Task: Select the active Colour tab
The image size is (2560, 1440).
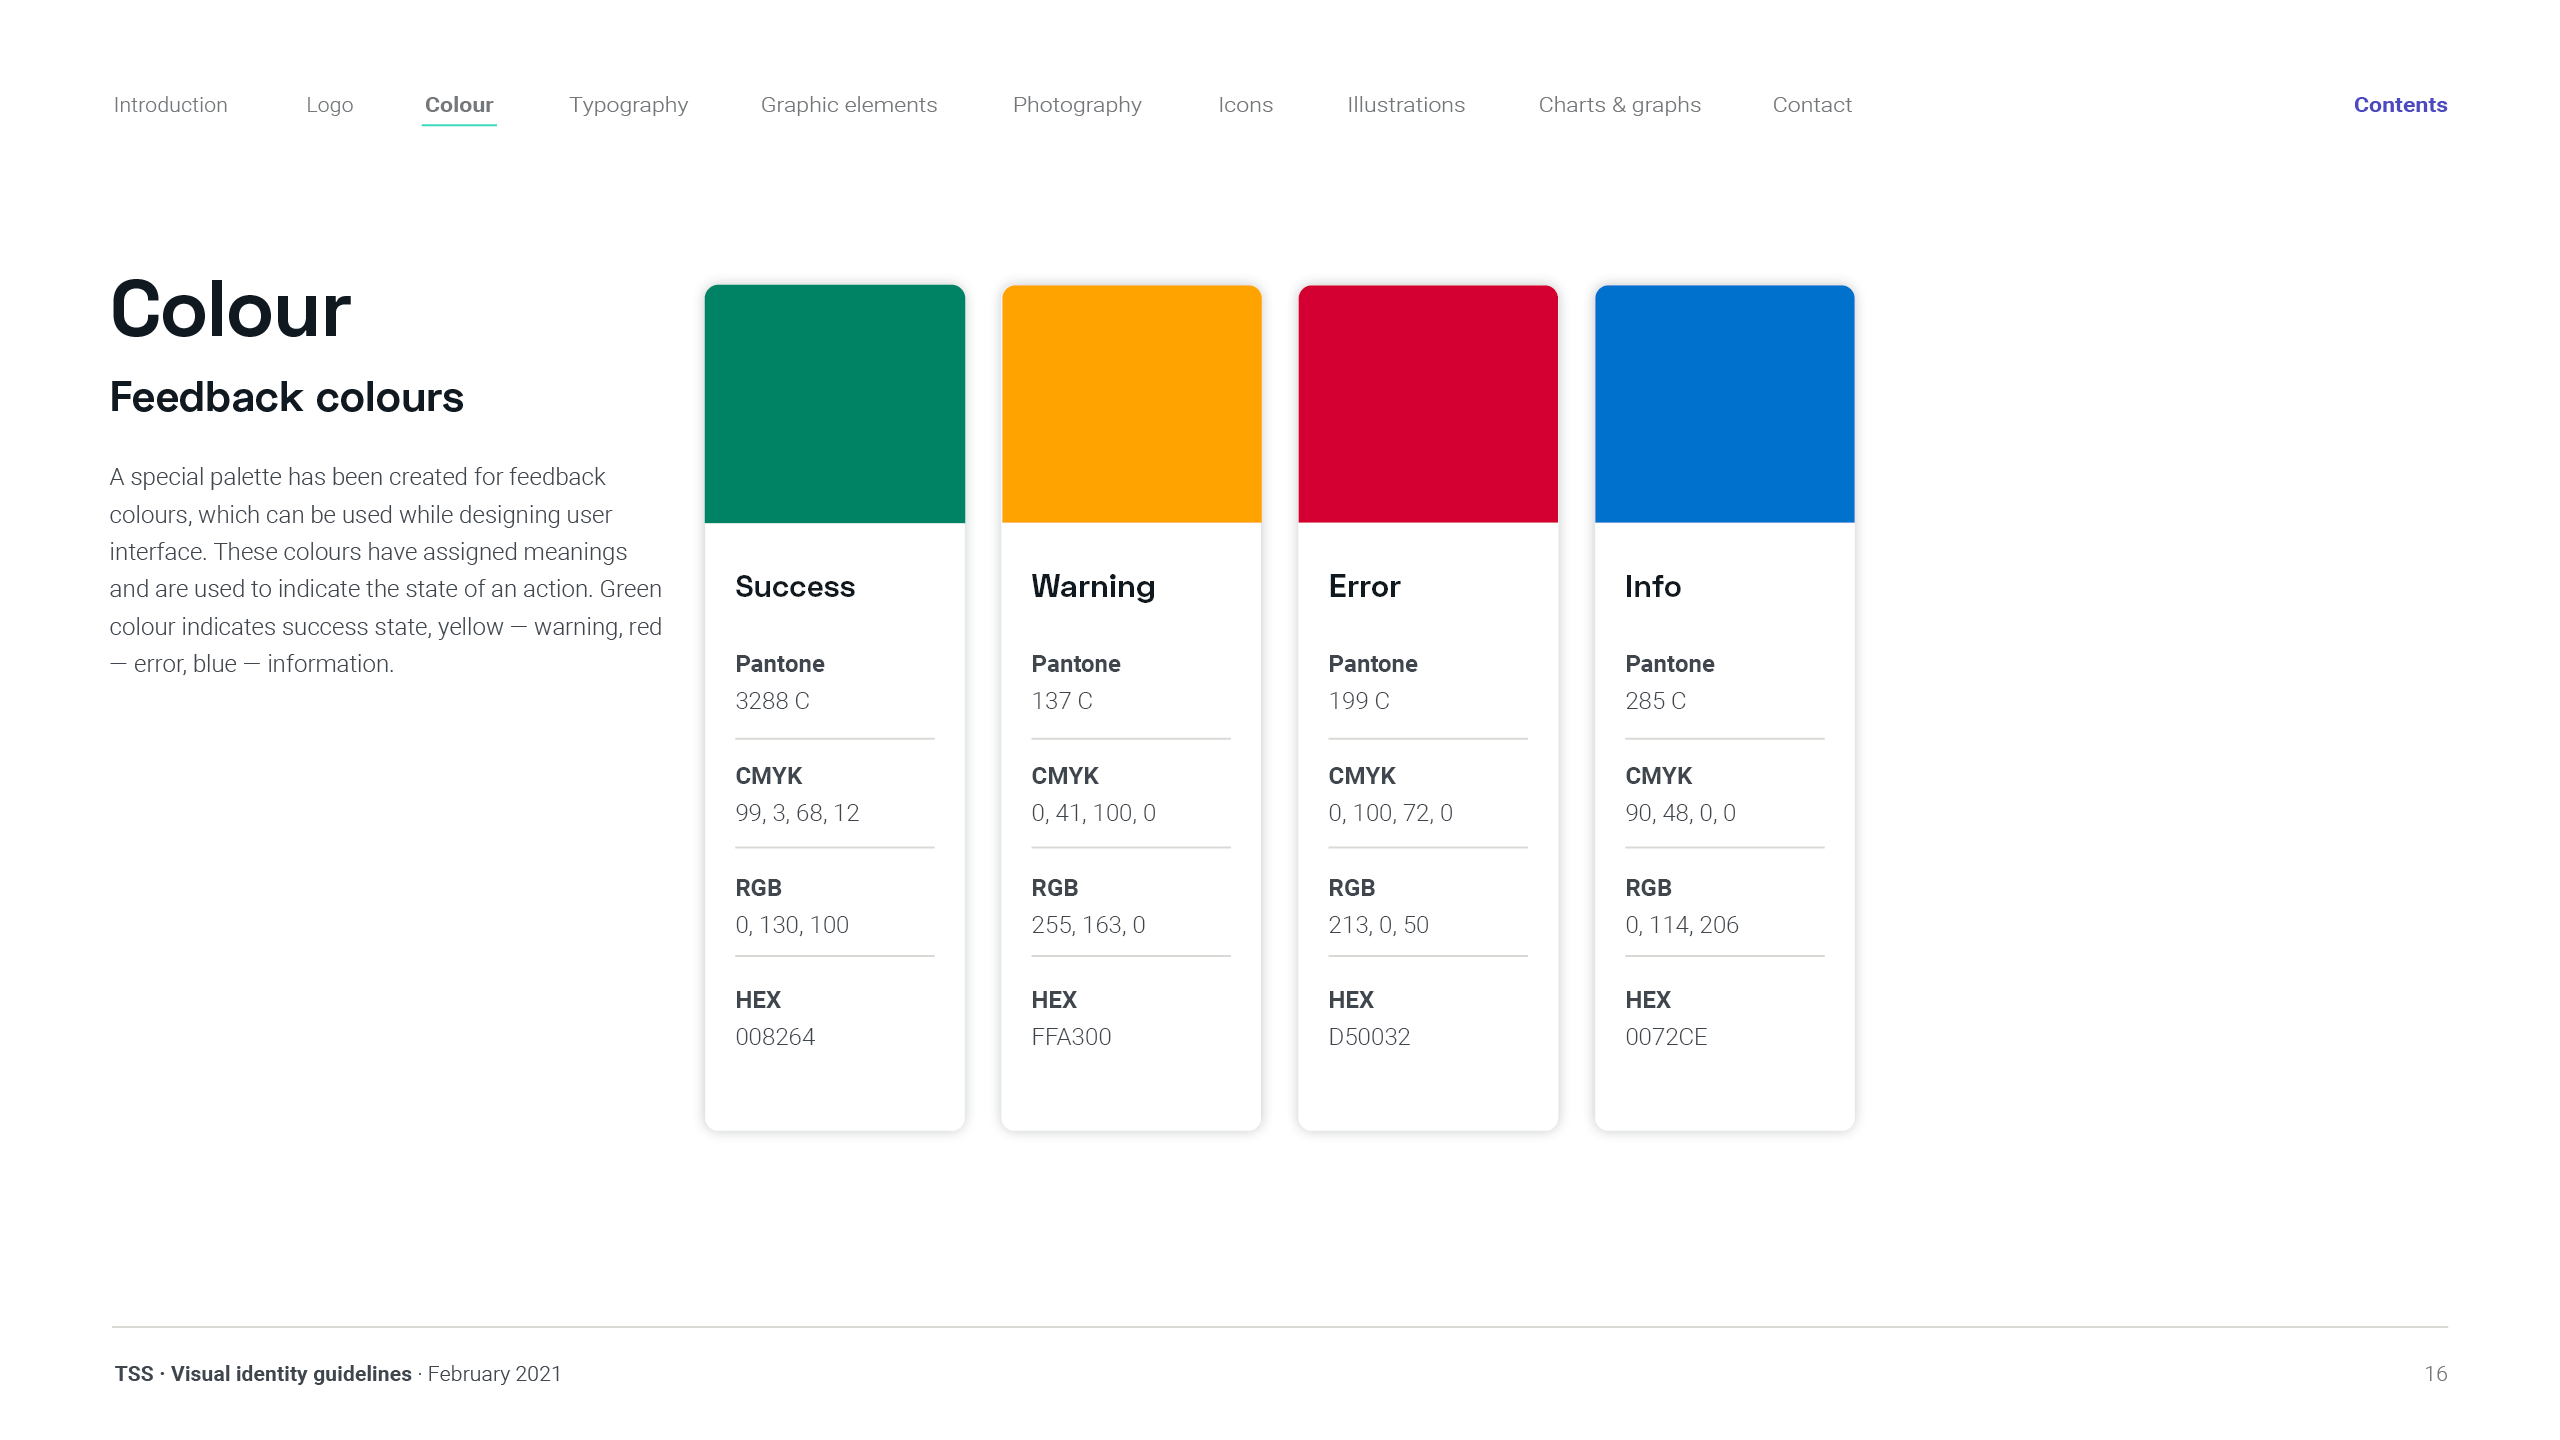Action: pos(459,105)
